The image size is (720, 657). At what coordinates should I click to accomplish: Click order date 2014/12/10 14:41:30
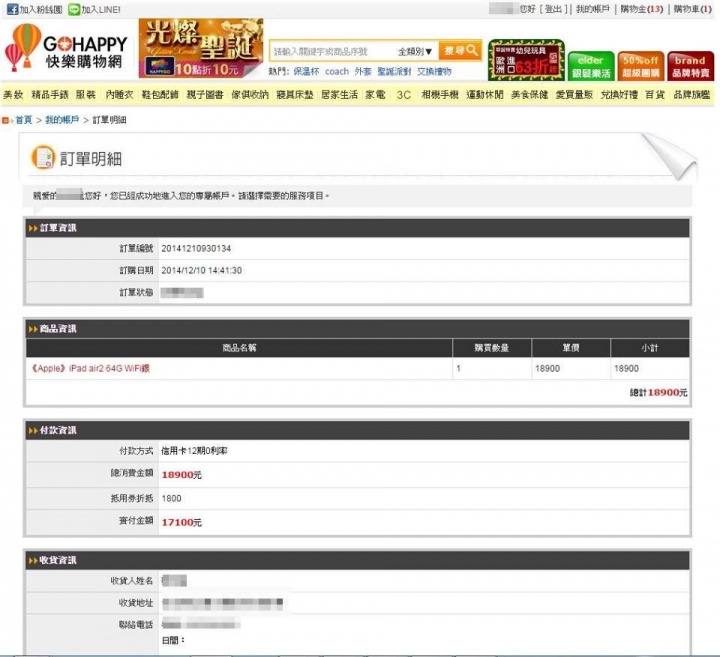point(202,271)
